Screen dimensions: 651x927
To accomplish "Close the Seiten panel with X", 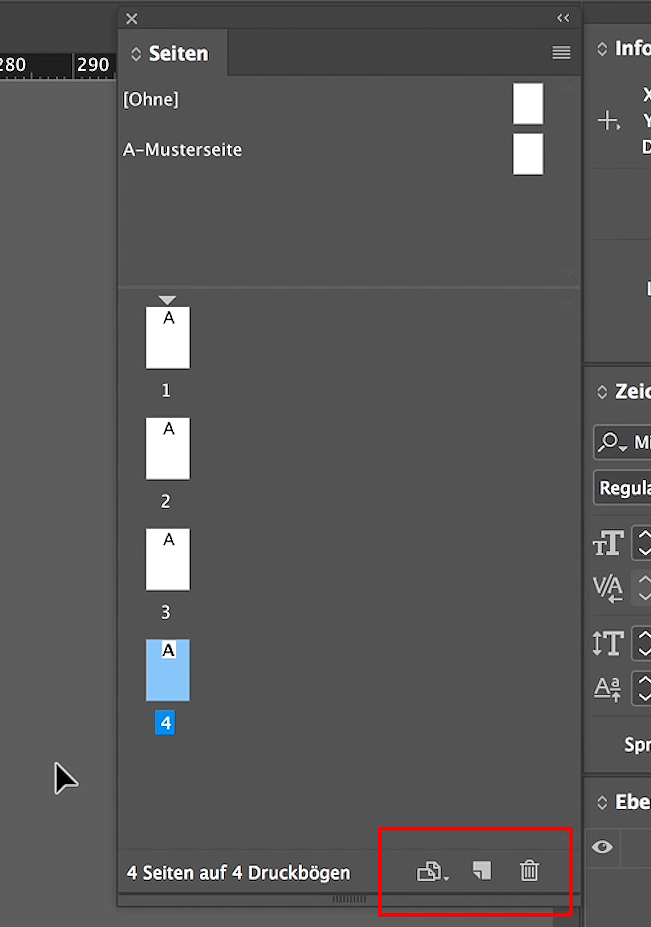I will point(132,18).
